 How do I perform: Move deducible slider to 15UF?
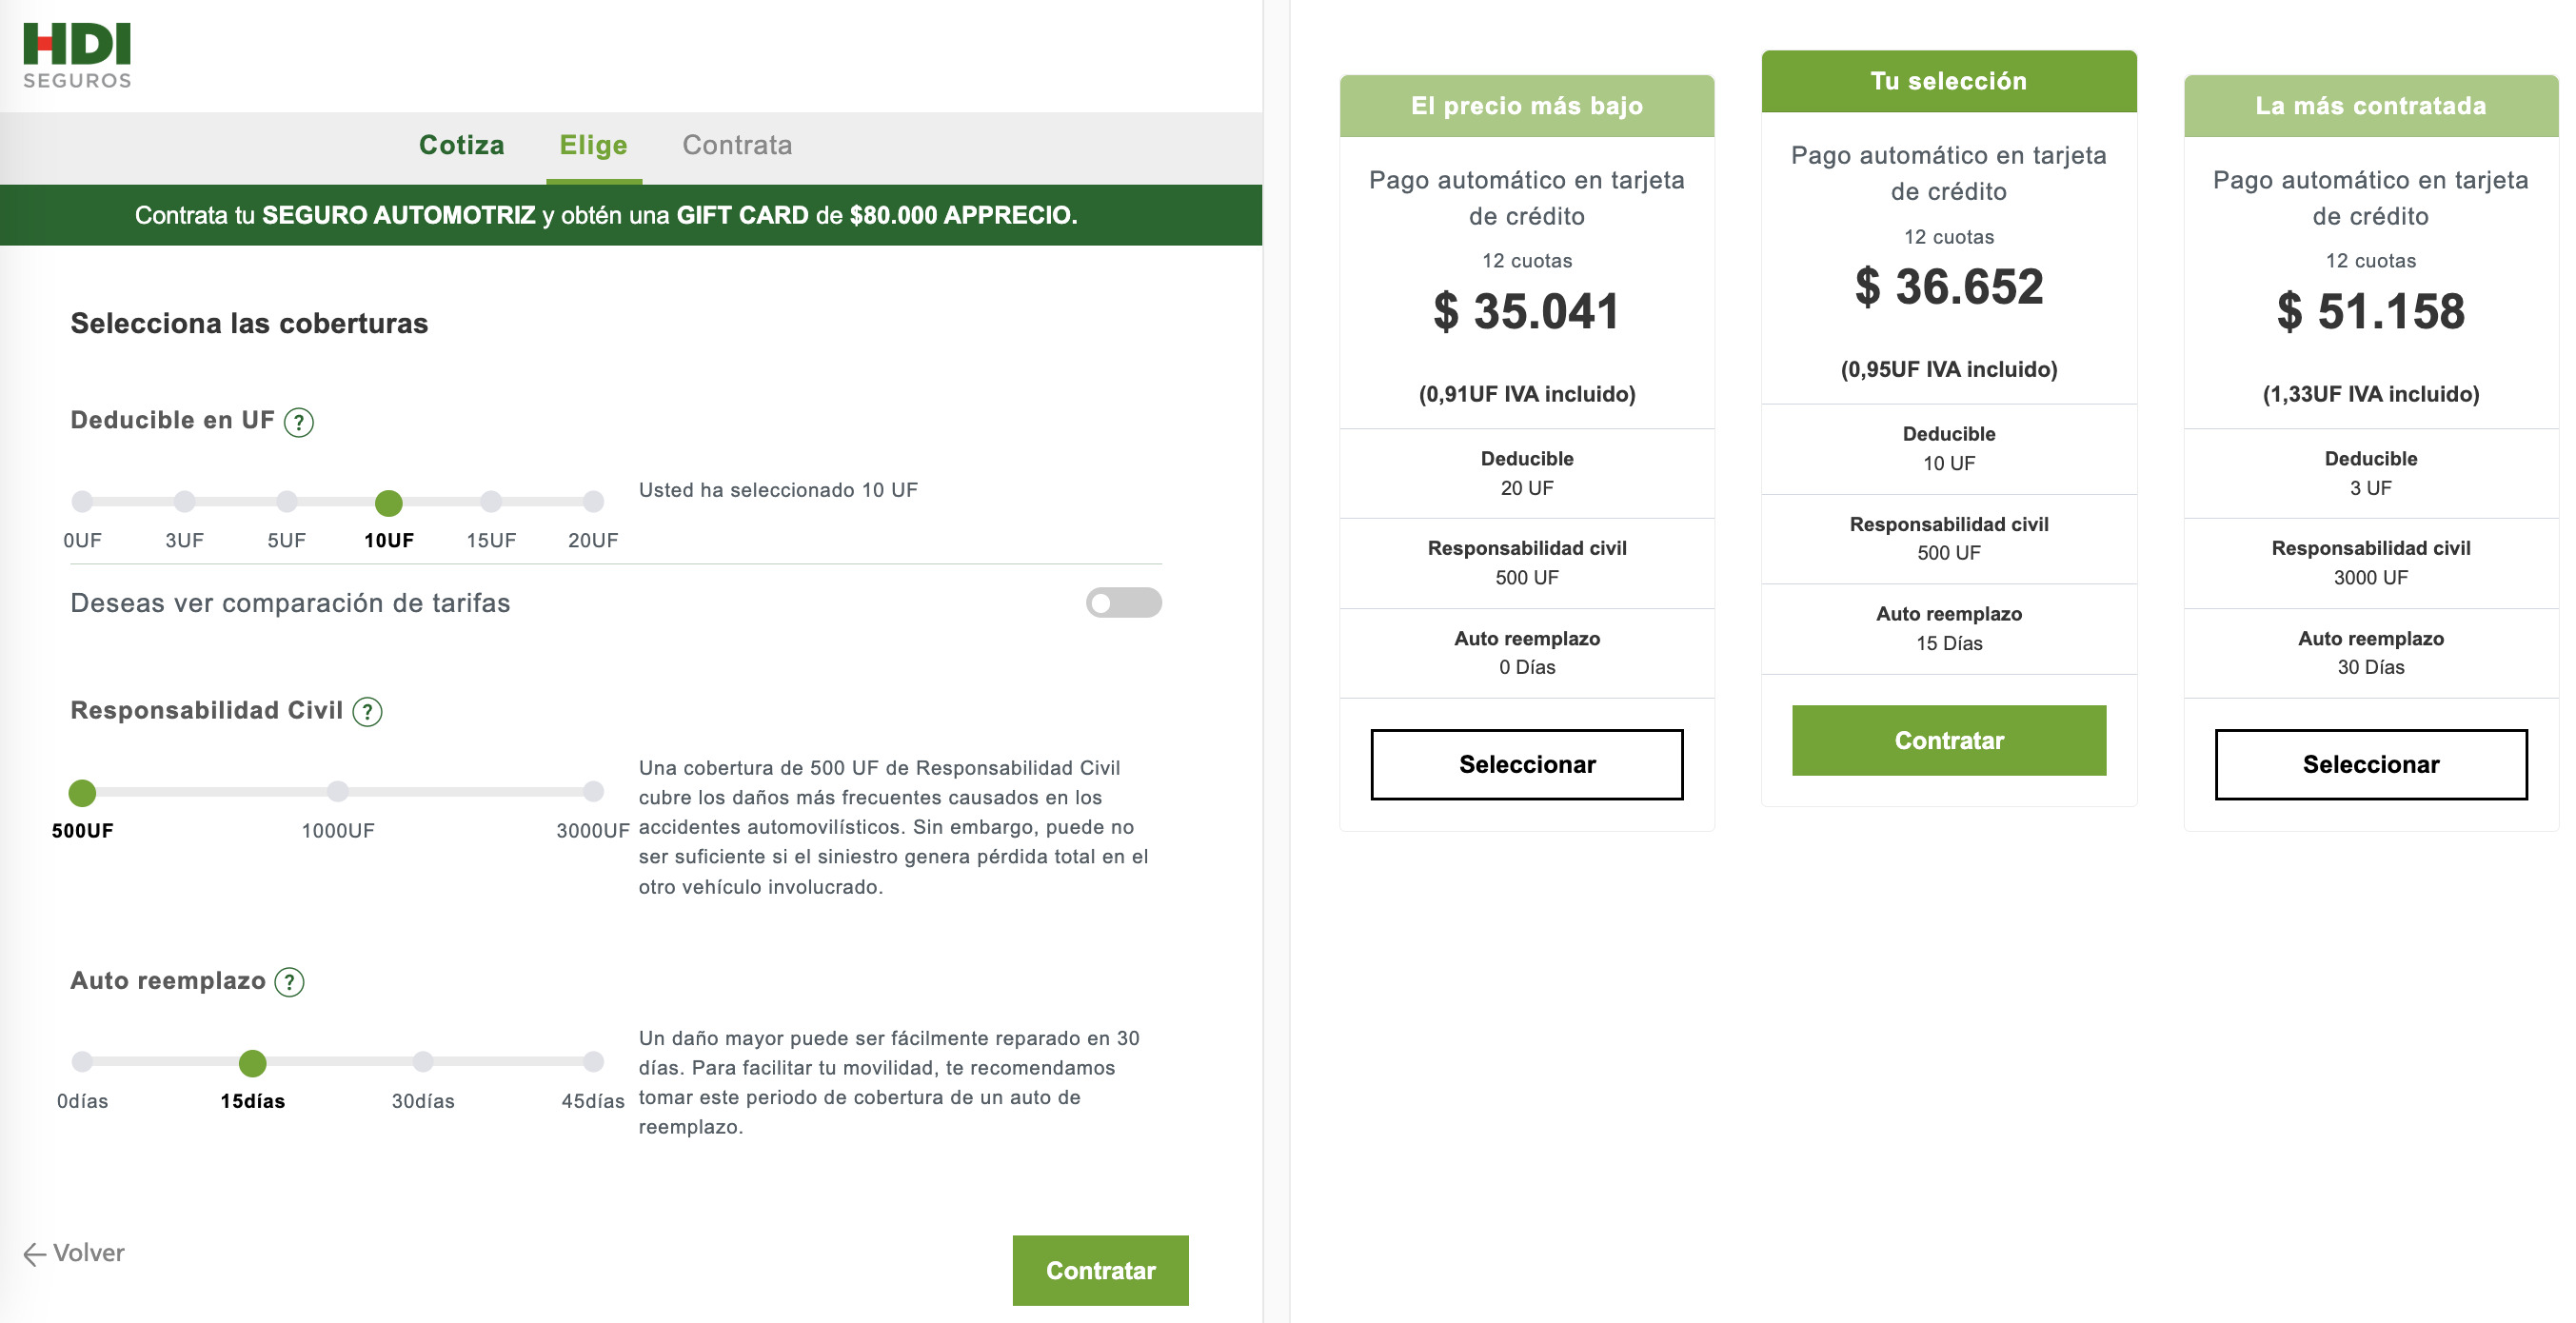491,502
